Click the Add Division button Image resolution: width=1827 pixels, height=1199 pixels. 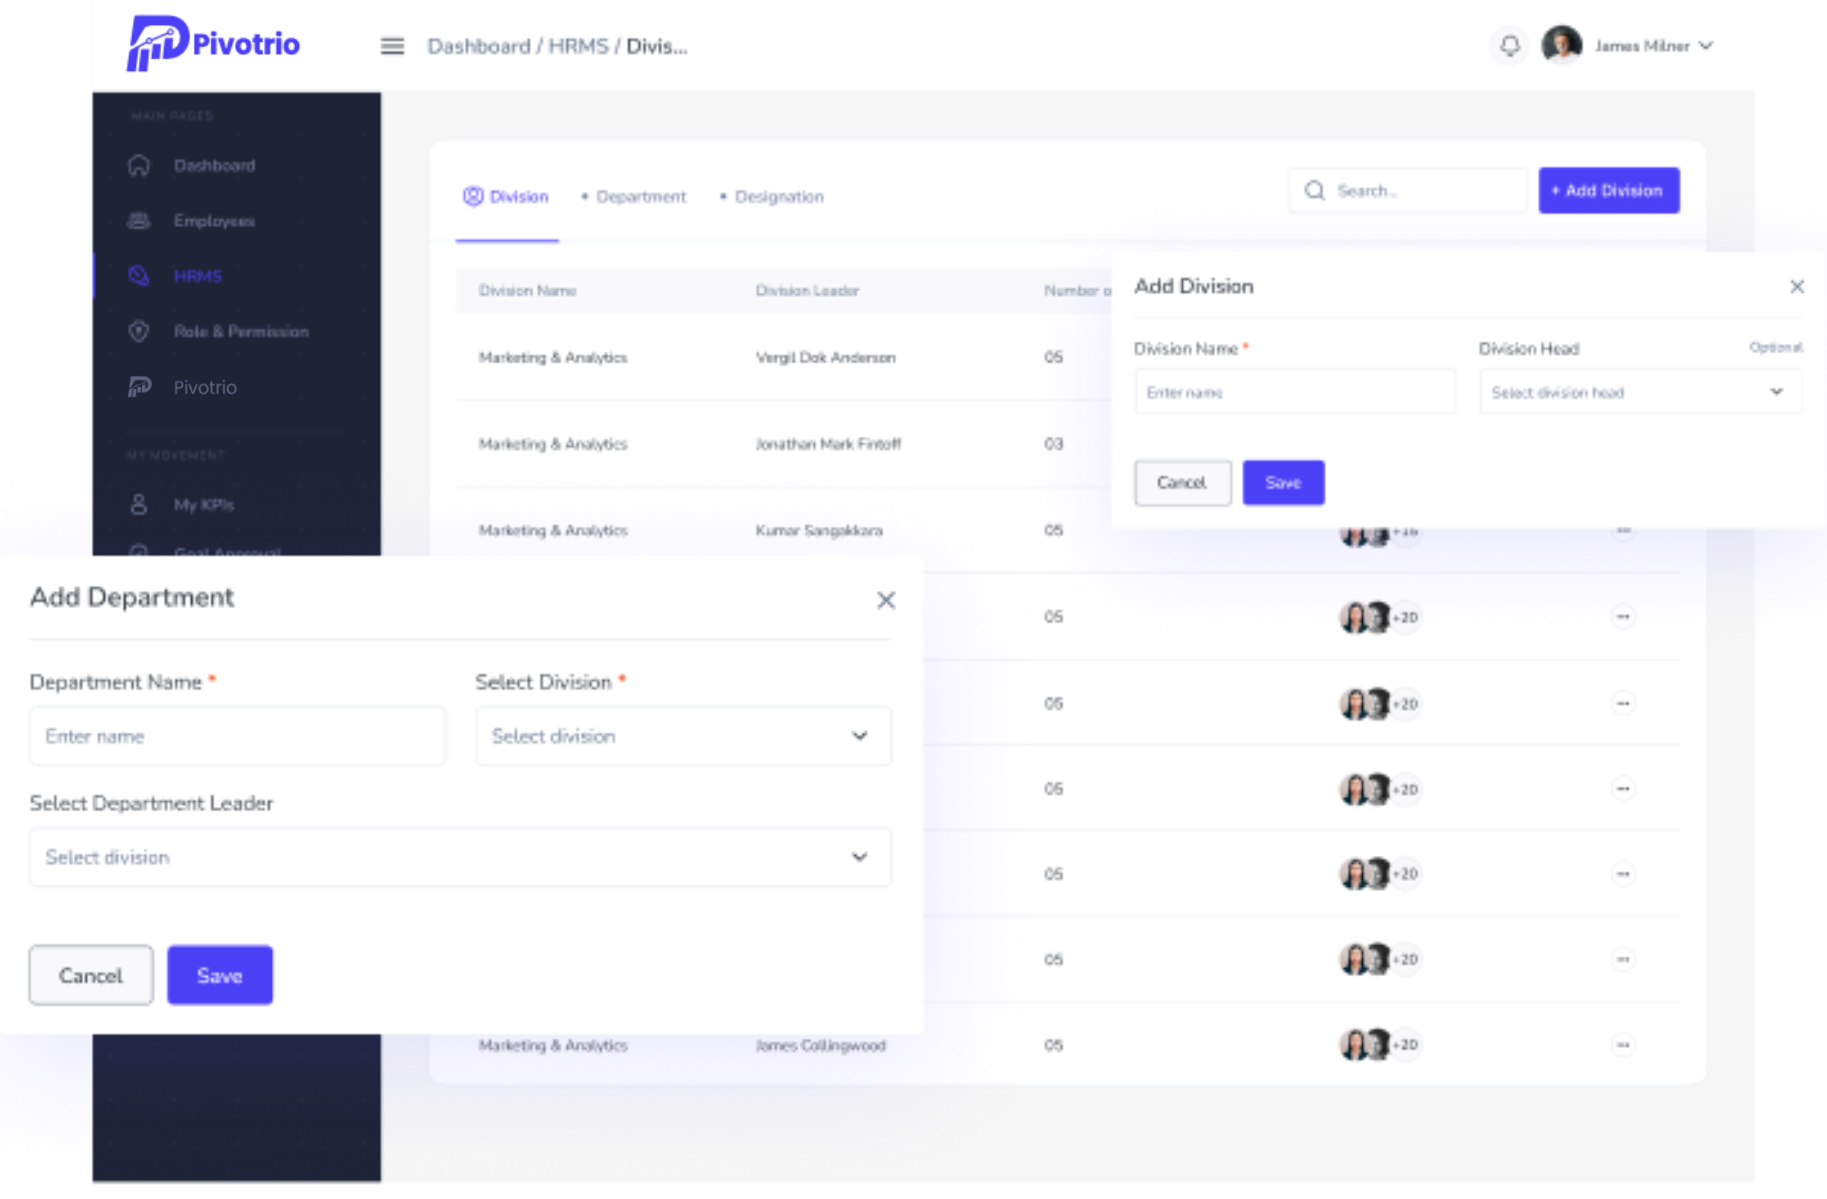coord(1608,191)
